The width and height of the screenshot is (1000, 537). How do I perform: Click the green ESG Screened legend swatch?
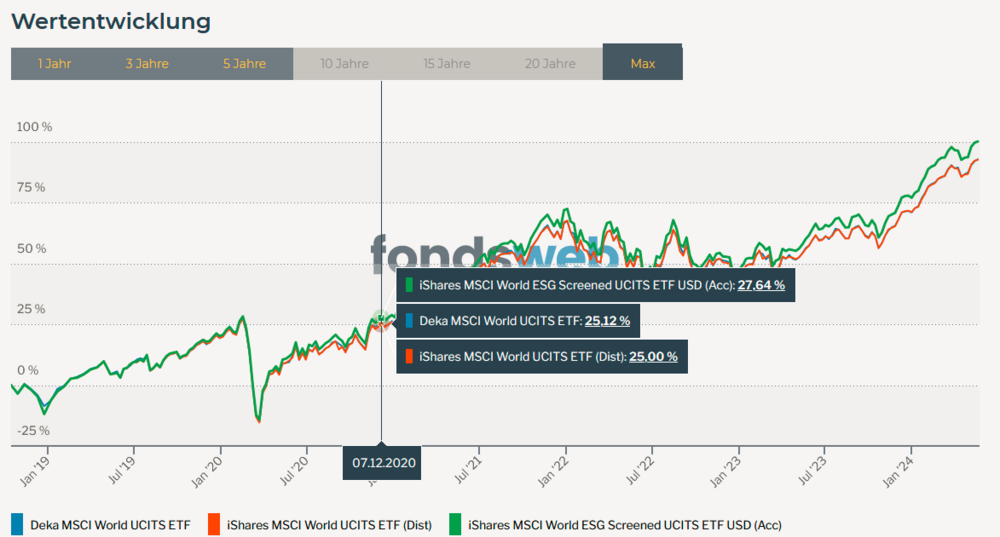[x=455, y=524]
